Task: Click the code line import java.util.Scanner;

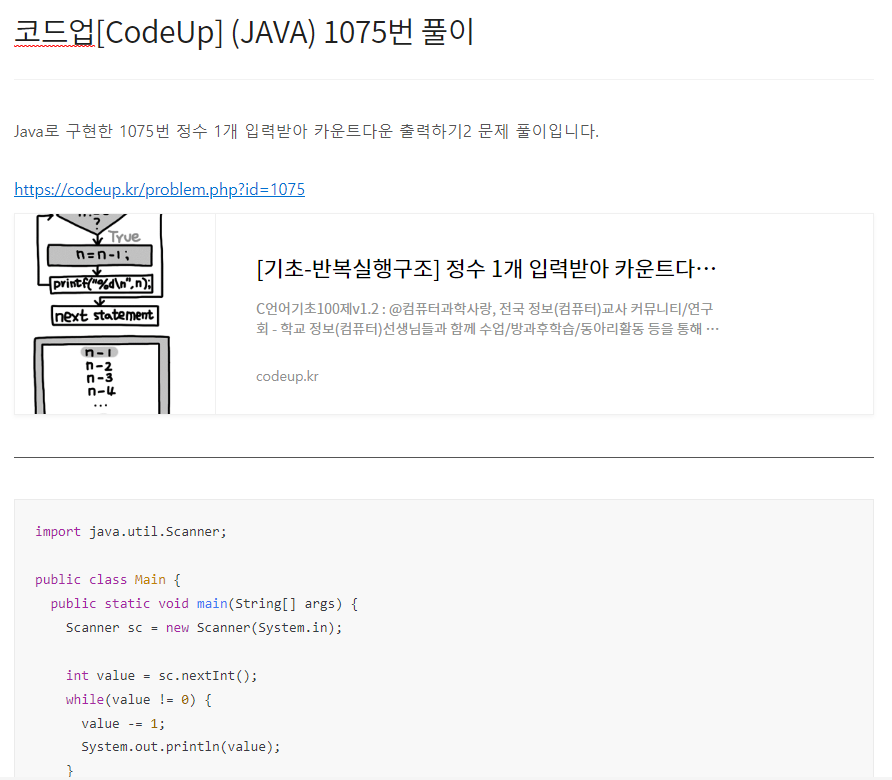Action: [x=131, y=531]
